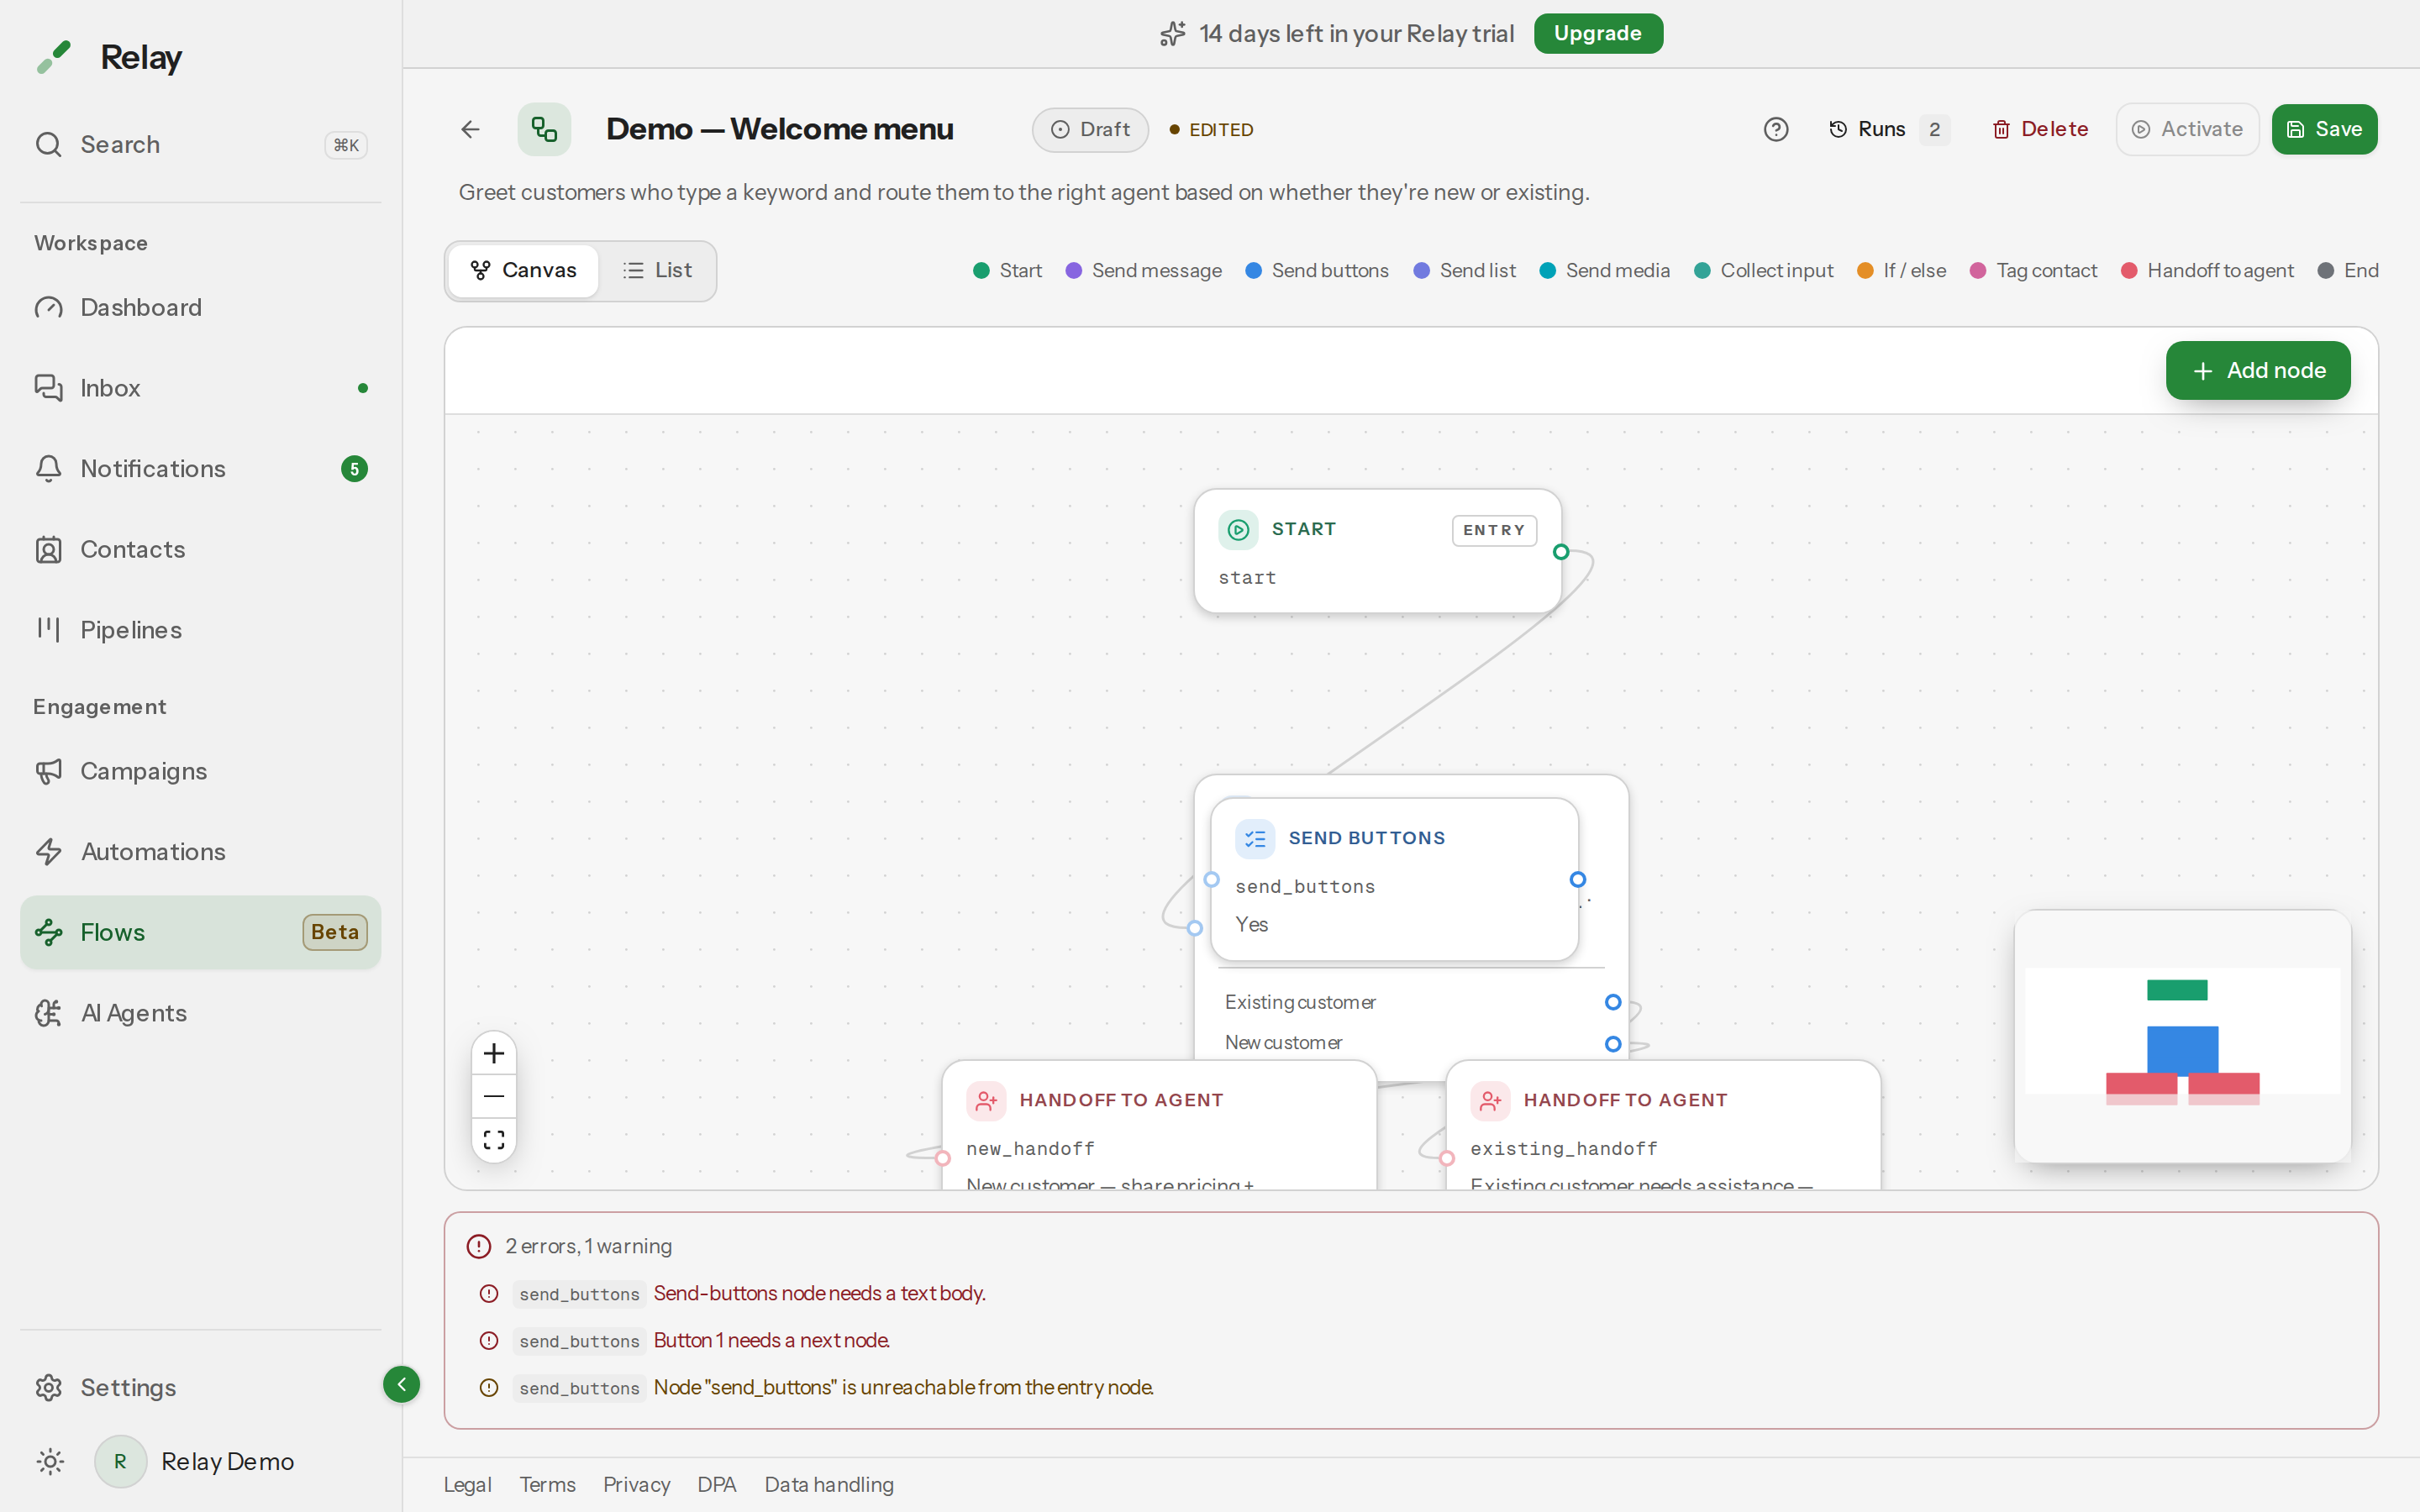The image size is (2420, 1512).
Task: Save the flow
Action: point(2324,129)
